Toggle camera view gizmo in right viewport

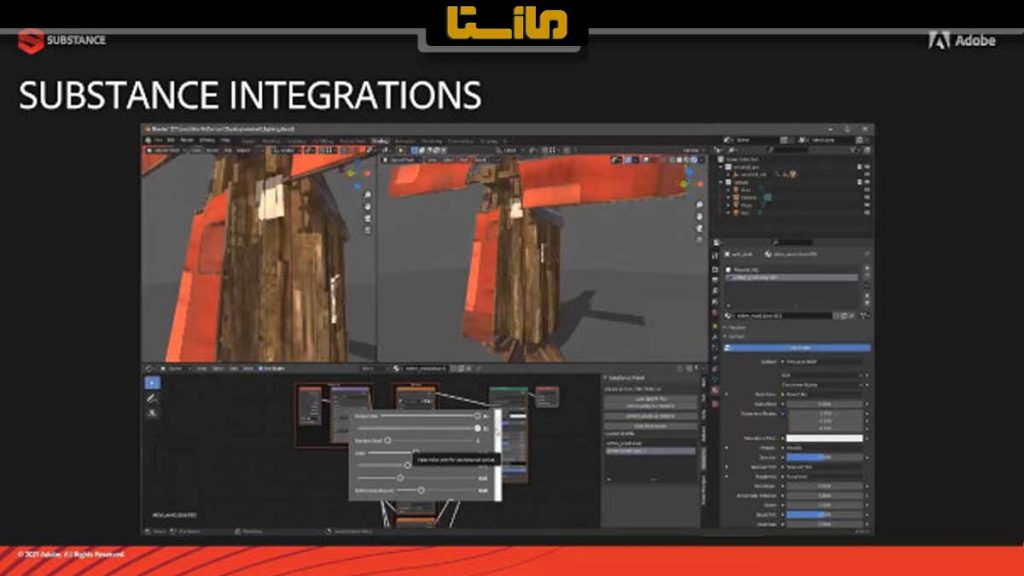[699, 229]
